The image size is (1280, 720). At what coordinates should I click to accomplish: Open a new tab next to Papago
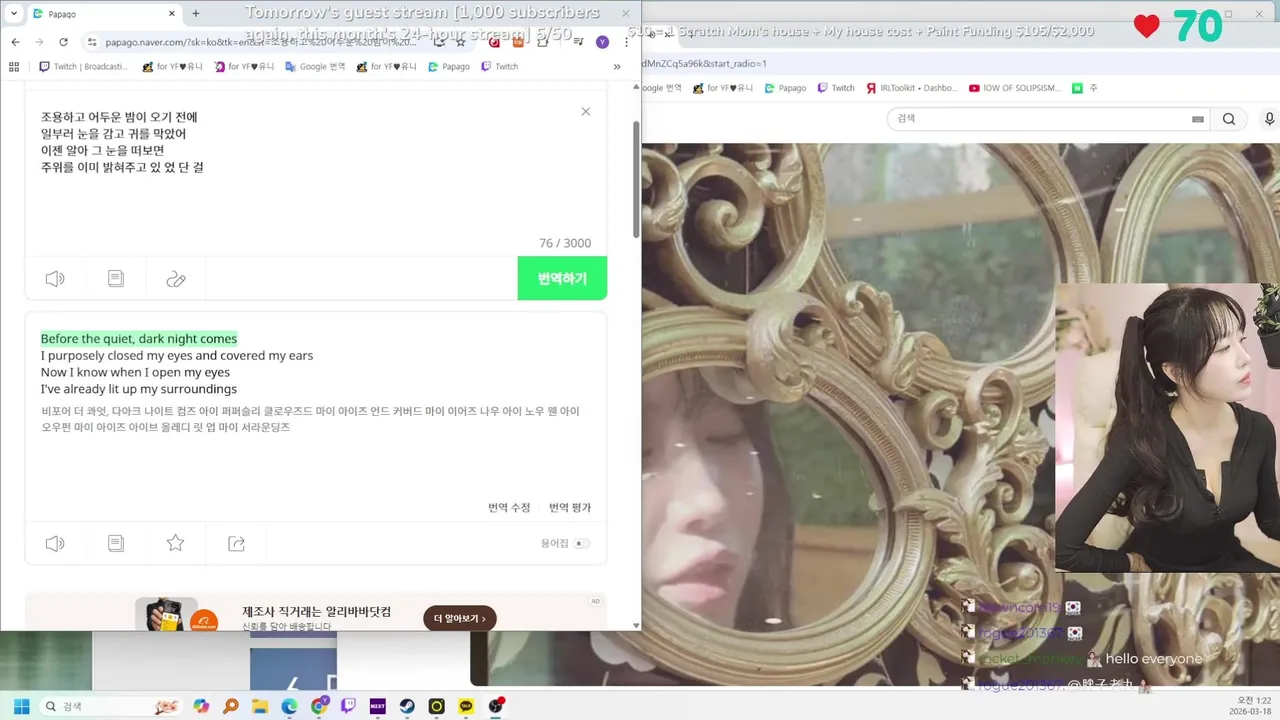(196, 14)
